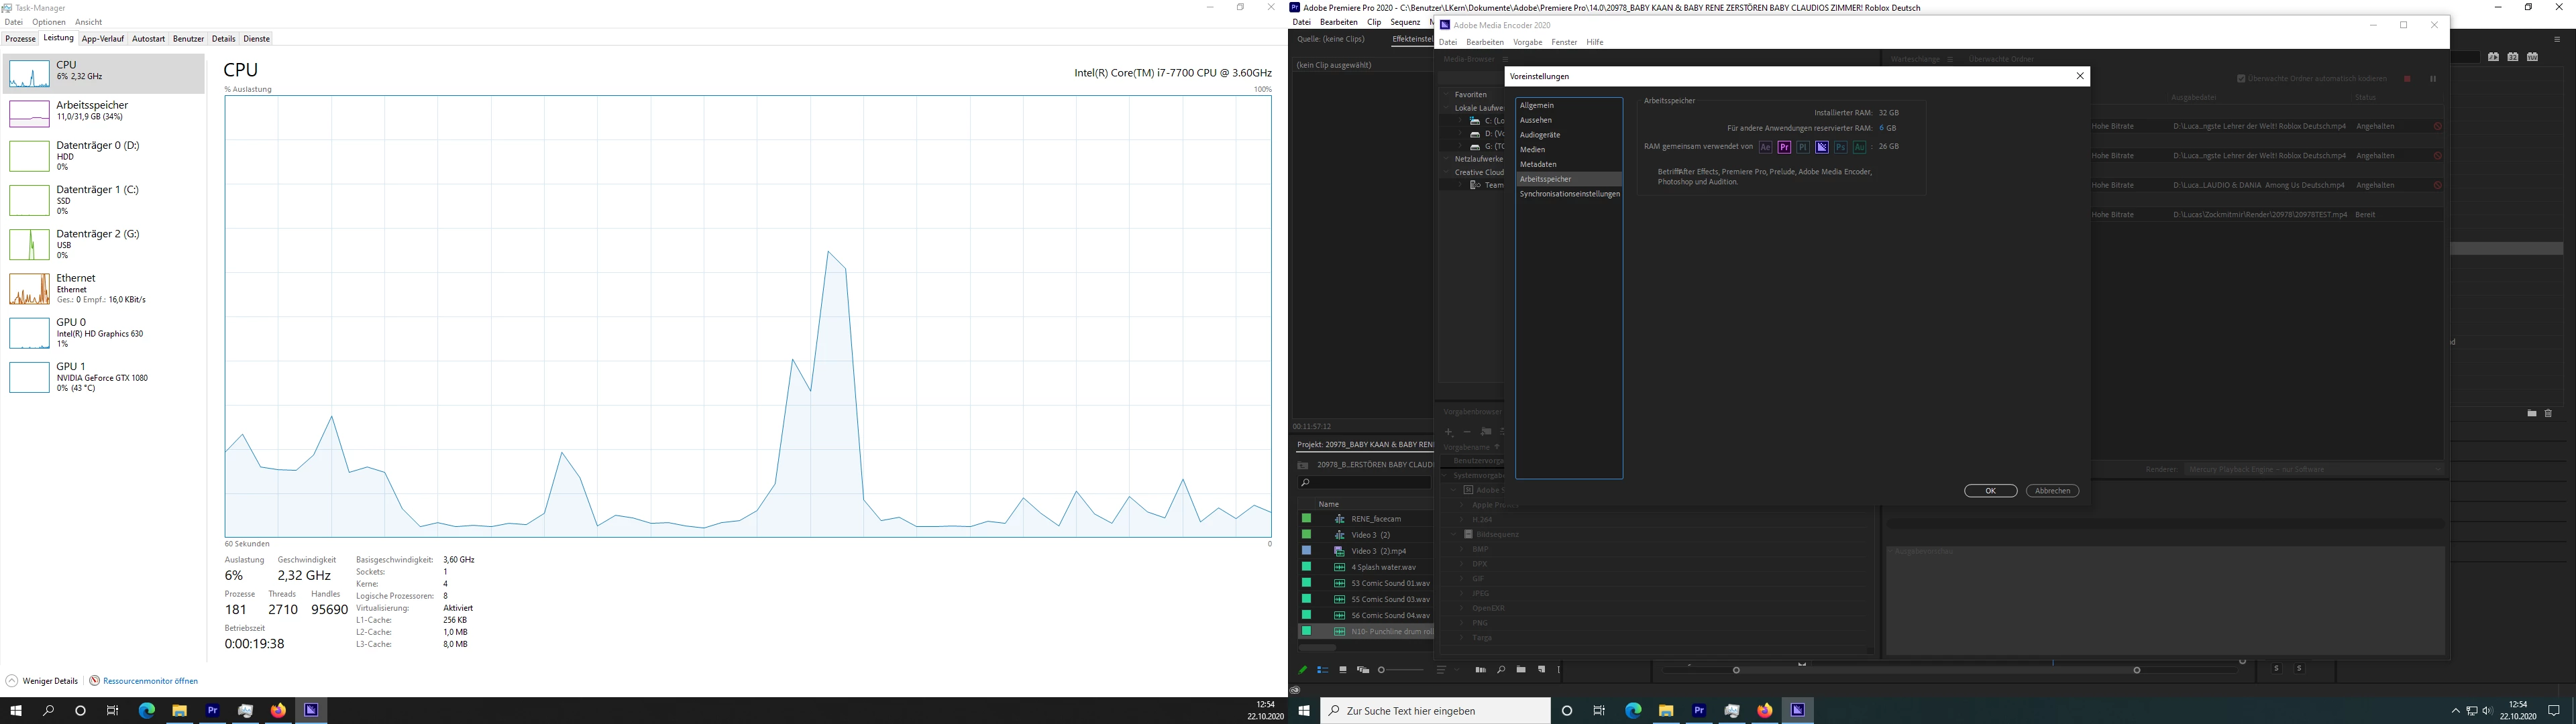Collapse the Creative Cloud group
The width and height of the screenshot is (2576, 724).
pyautogui.click(x=1446, y=172)
